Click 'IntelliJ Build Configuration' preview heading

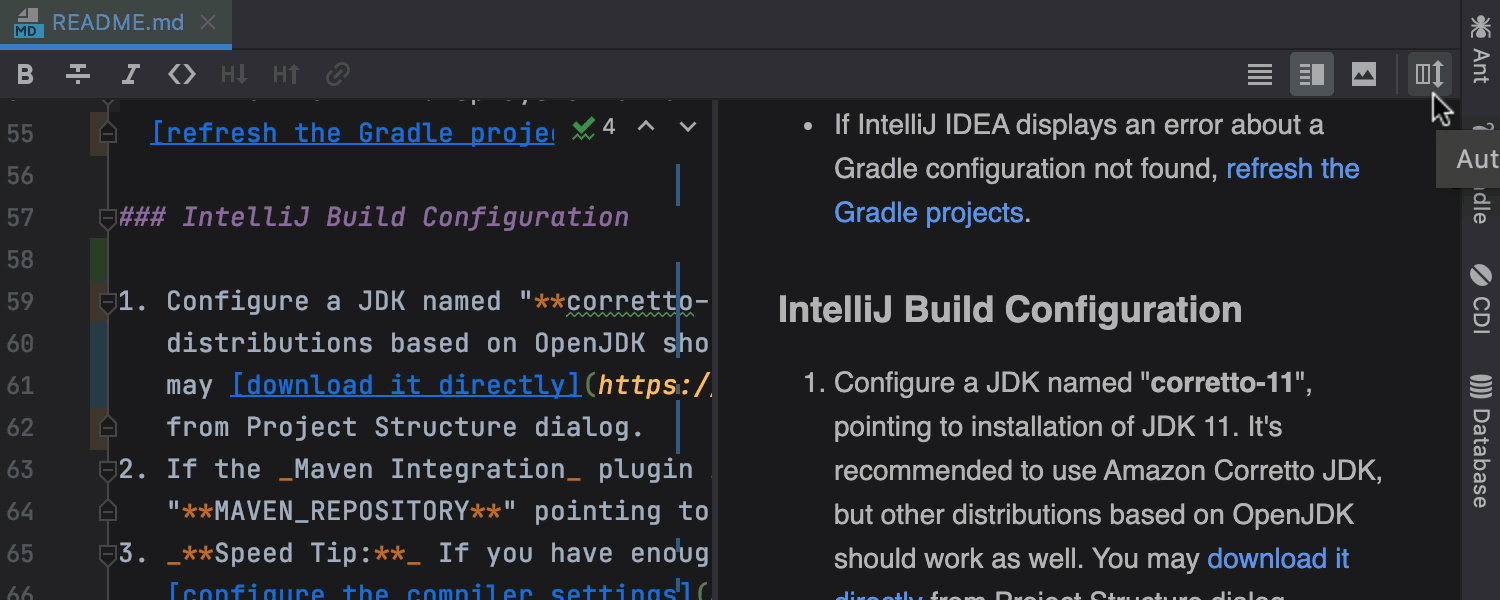pos(1010,310)
